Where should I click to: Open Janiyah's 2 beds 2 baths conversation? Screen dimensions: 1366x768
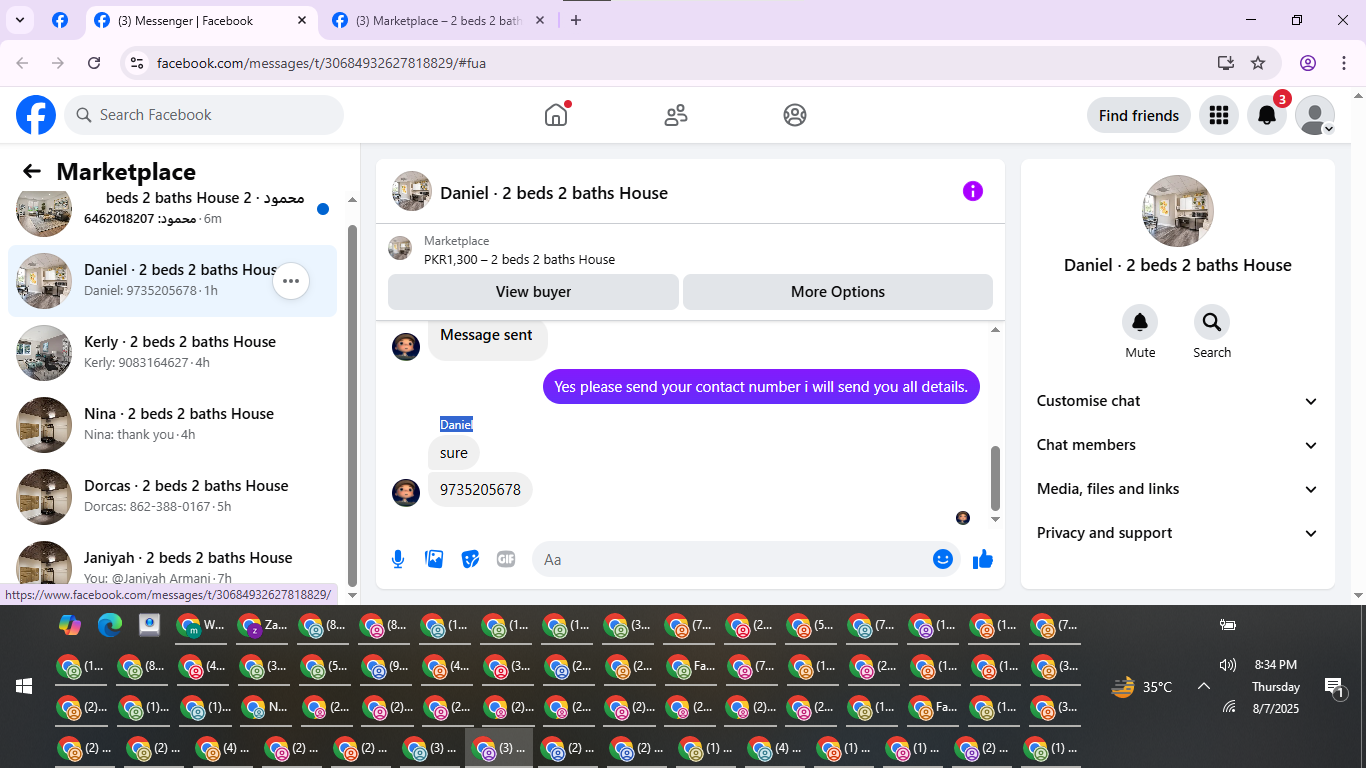(x=172, y=564)
